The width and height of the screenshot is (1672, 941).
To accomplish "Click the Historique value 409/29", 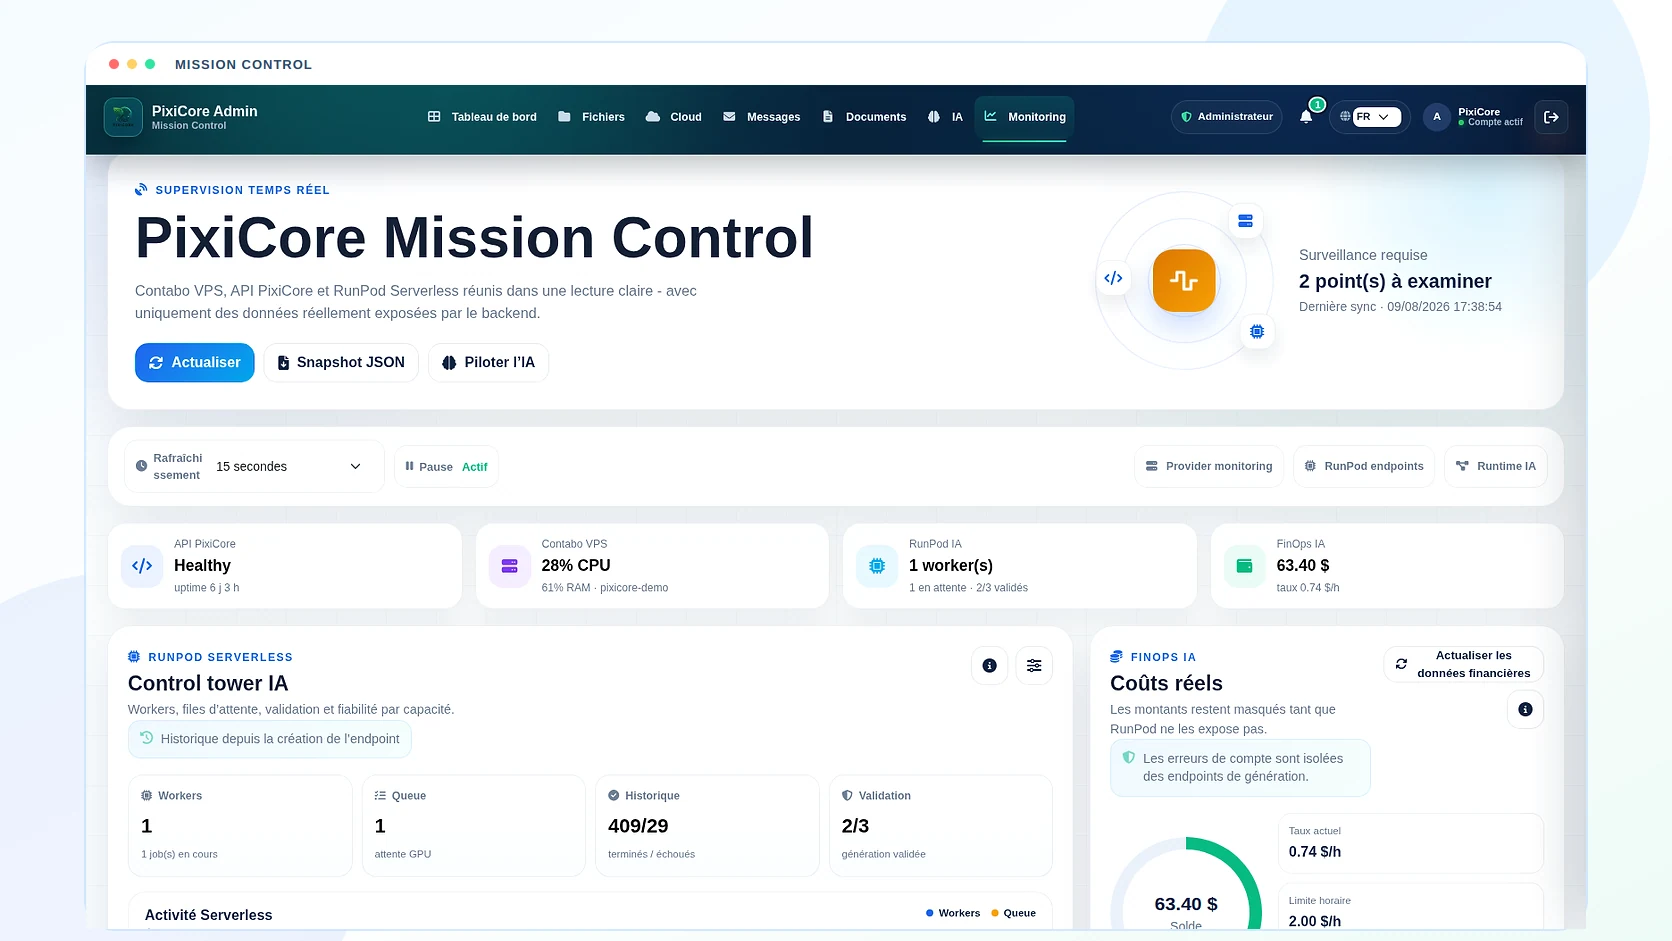I will [638, 826].
